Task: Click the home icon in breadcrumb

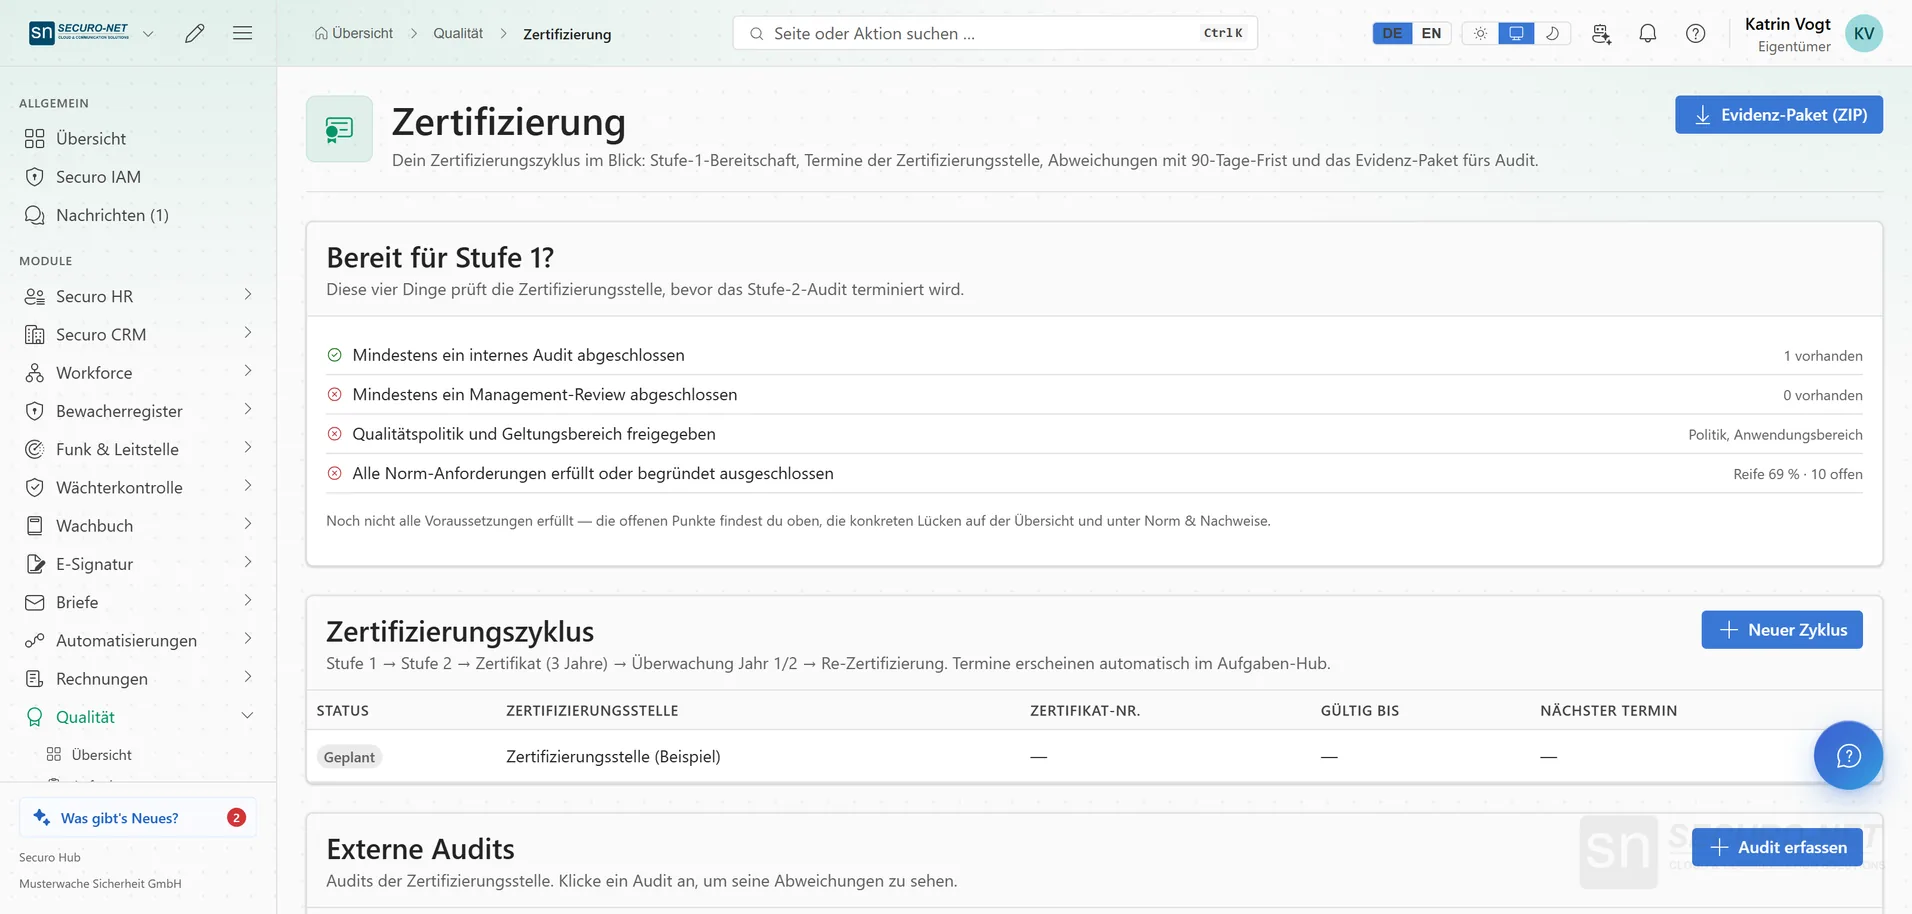Action: 321,33
